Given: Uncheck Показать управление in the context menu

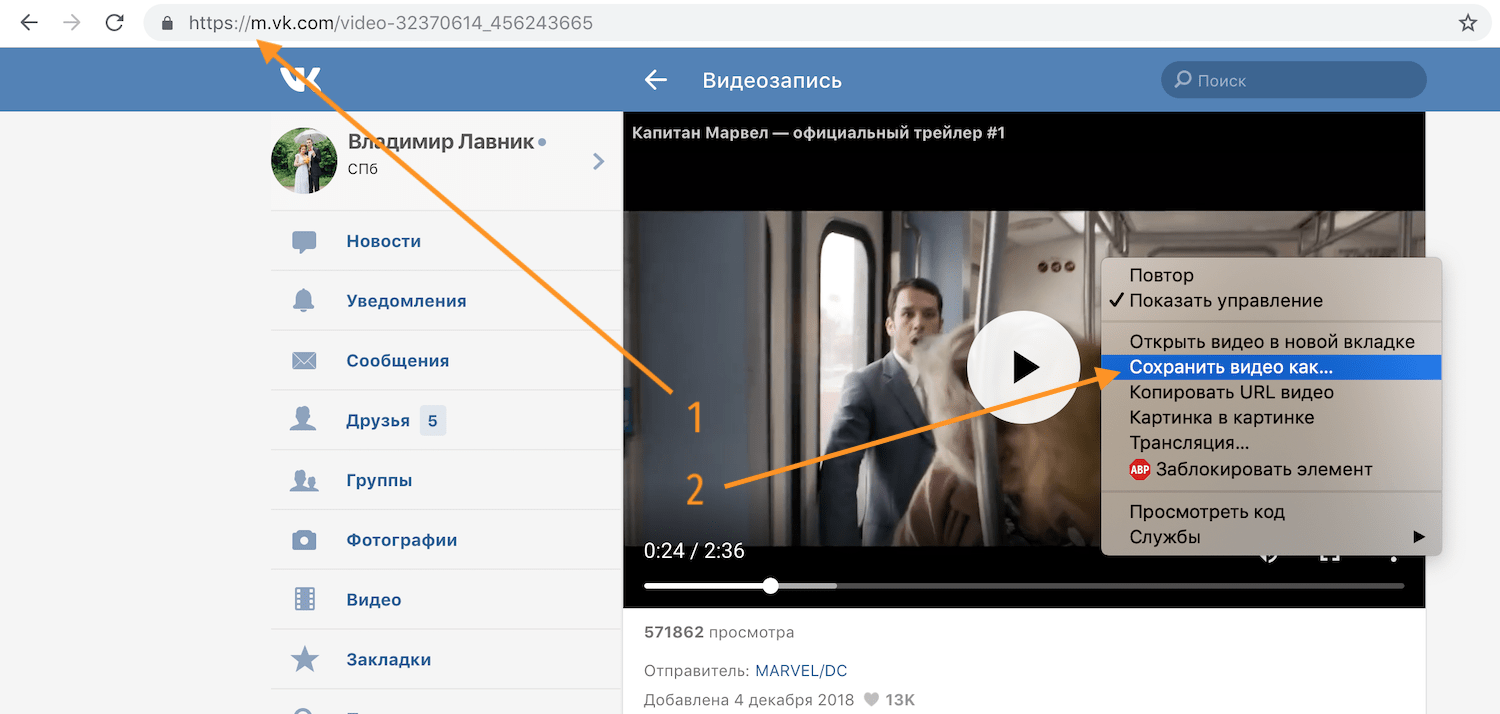Looking at the screenshot, I should pos(1271,301).
